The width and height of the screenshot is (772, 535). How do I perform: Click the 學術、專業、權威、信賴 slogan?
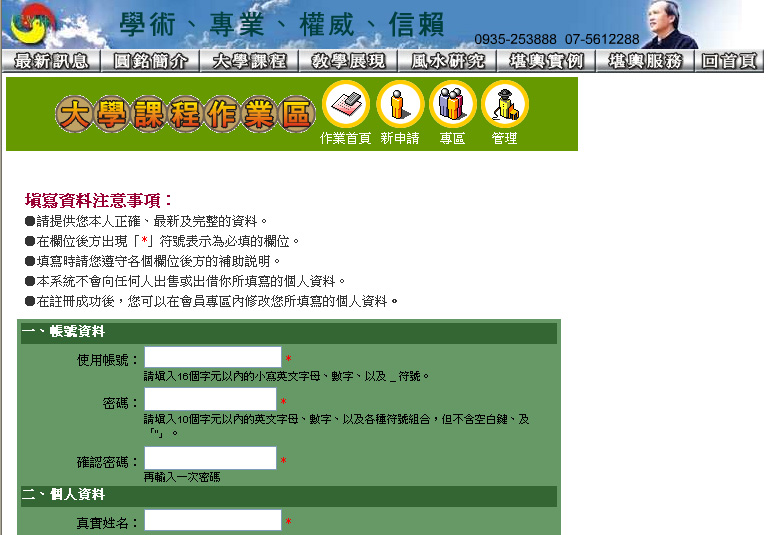pos(282,25)
